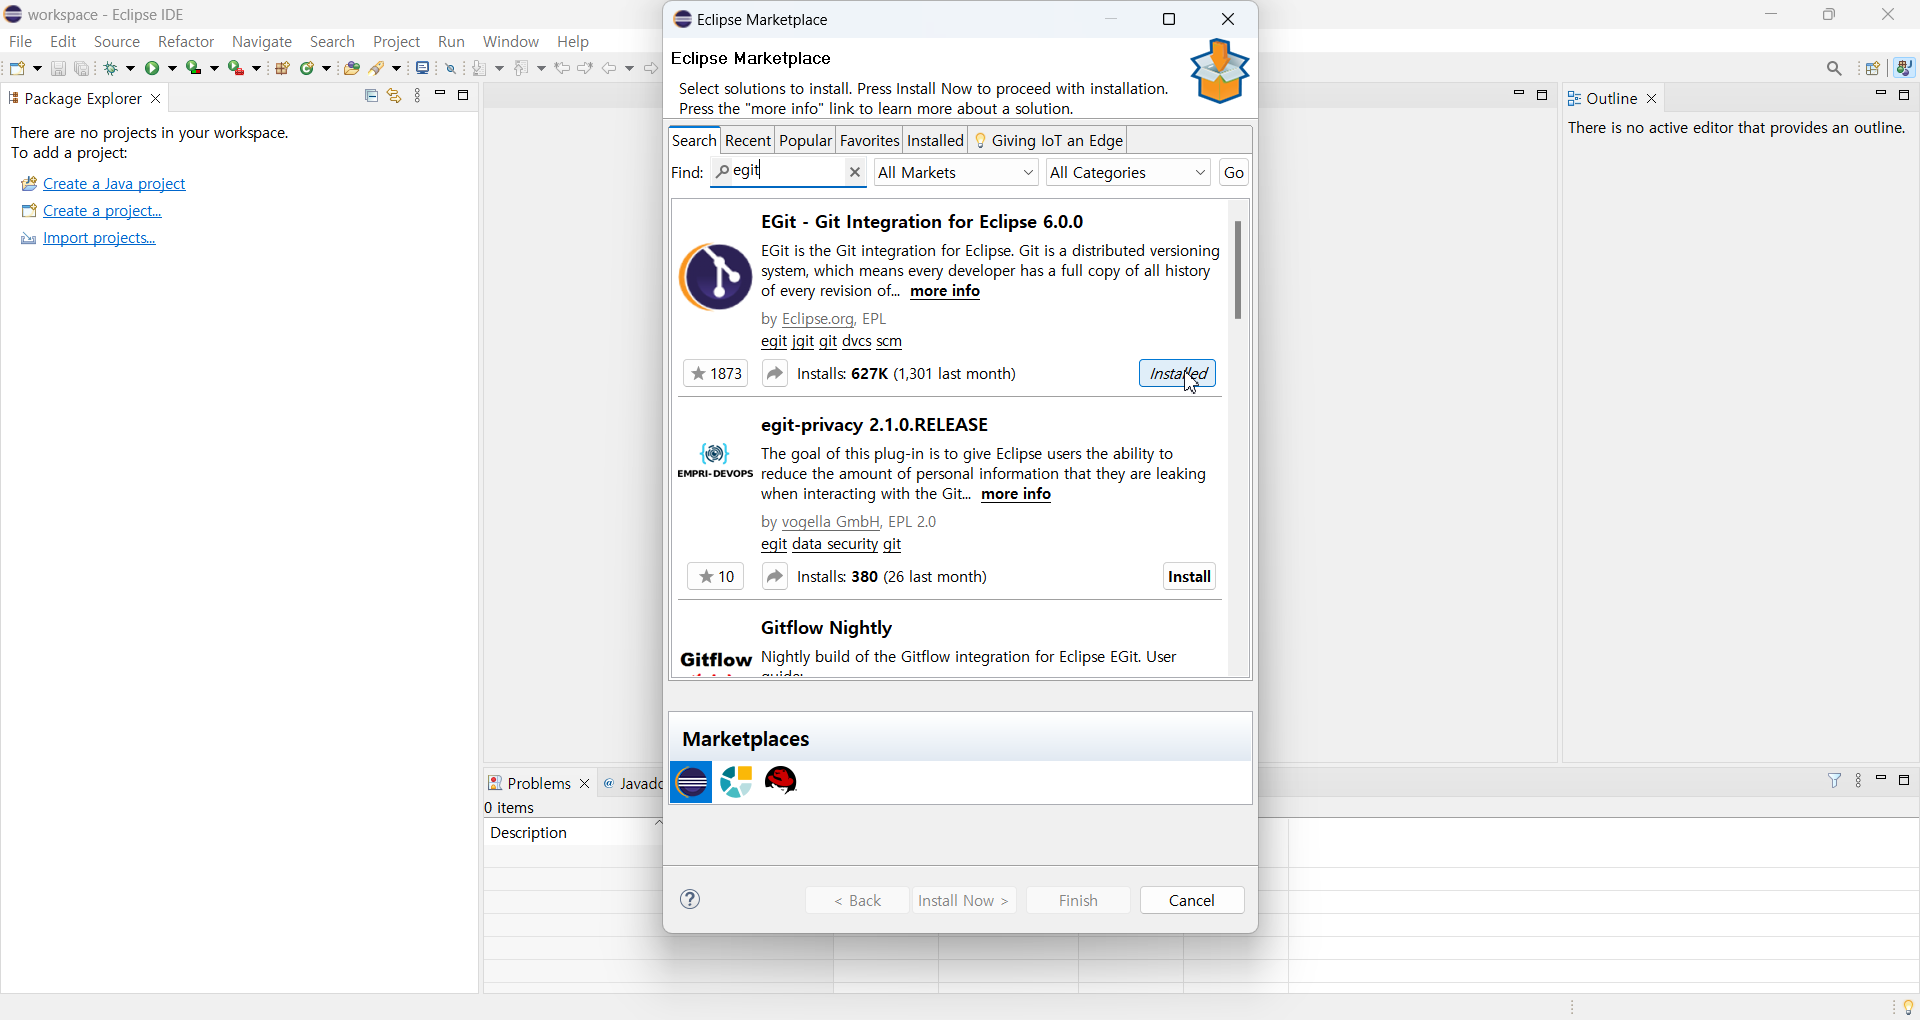Image resolution: width=1920 pixels, height=1020 pixels.
Task: Open Problems view filters icon
Action: pyautogui.click(x=1835, y=780)
